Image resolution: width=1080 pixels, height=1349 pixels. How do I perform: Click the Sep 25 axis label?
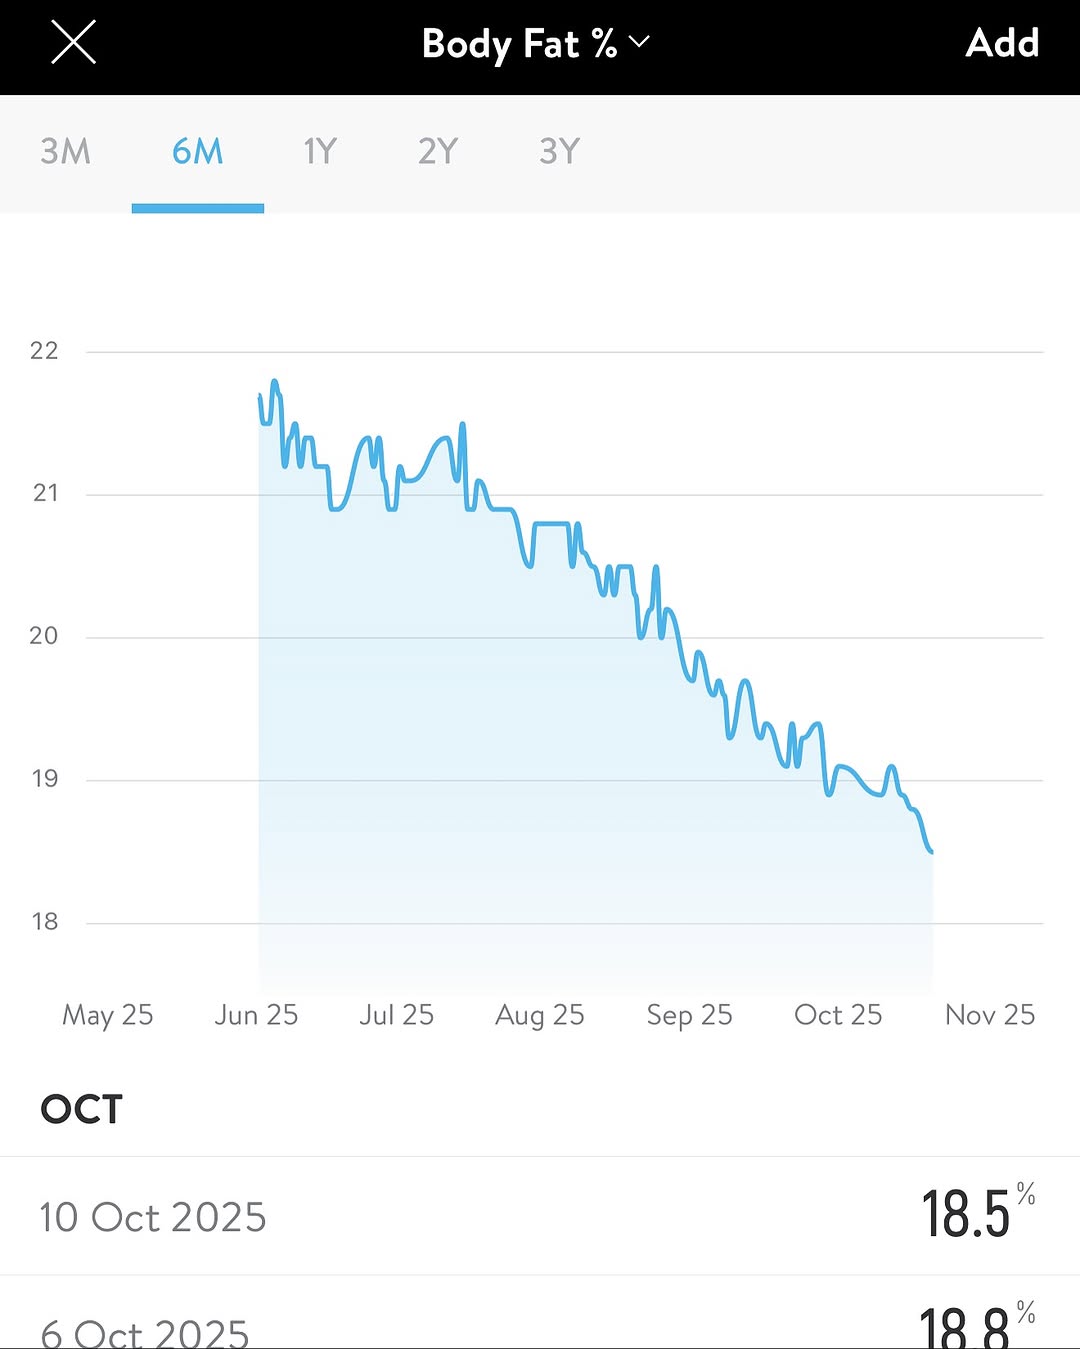click(689, 1015)
